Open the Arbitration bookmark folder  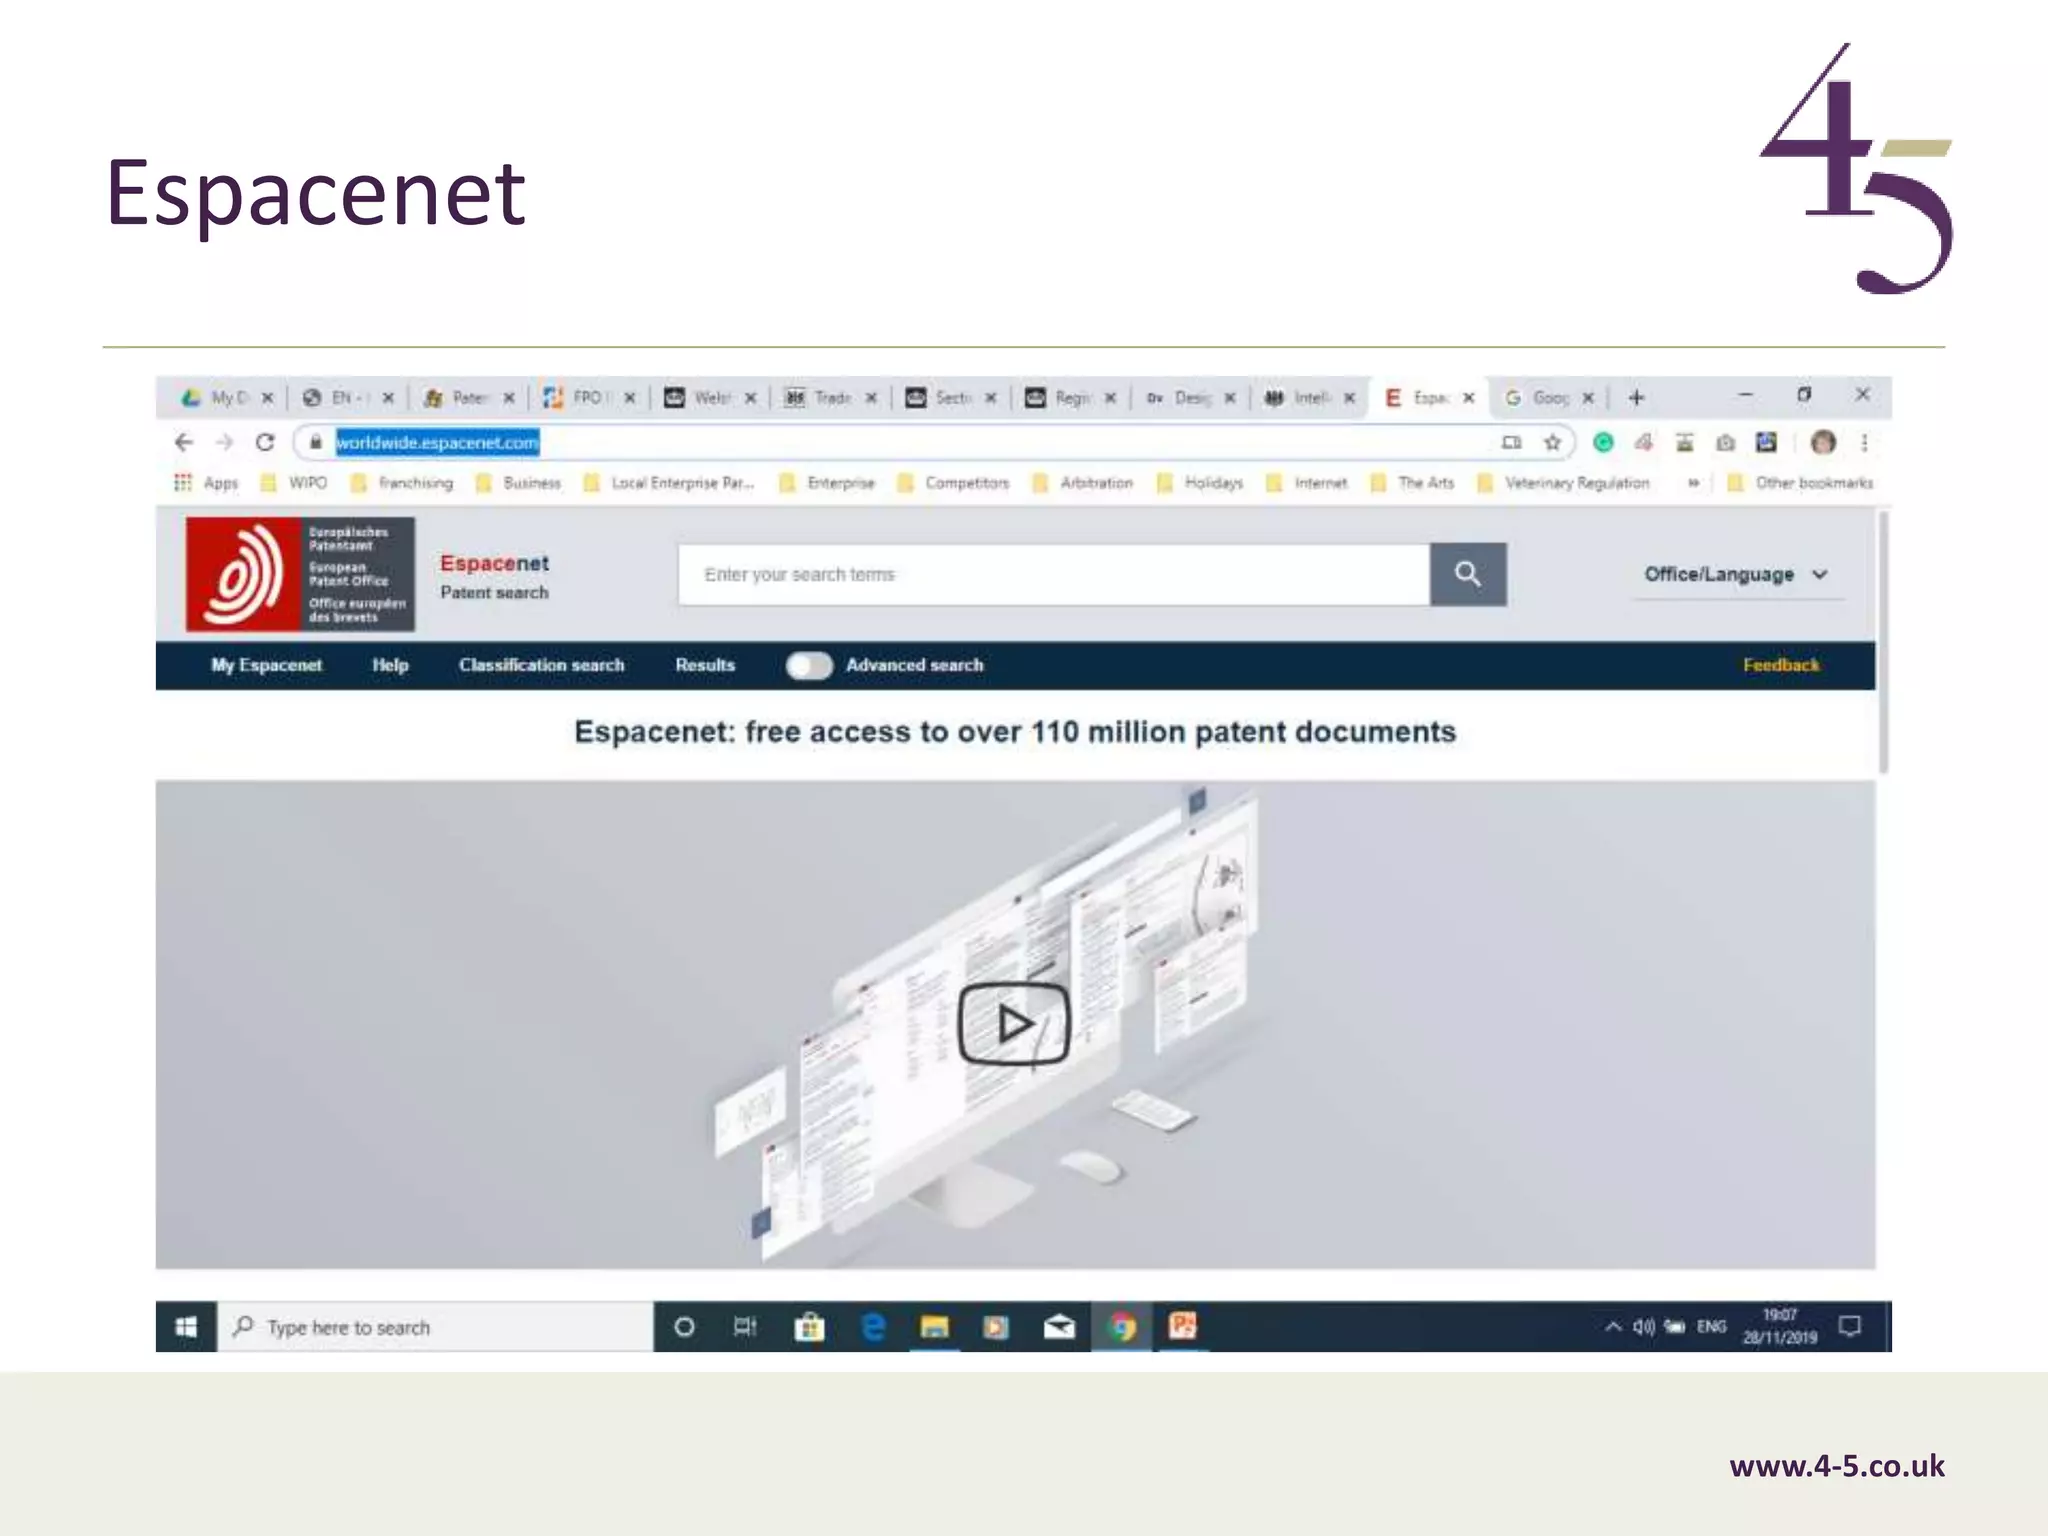click(1083, 483)
